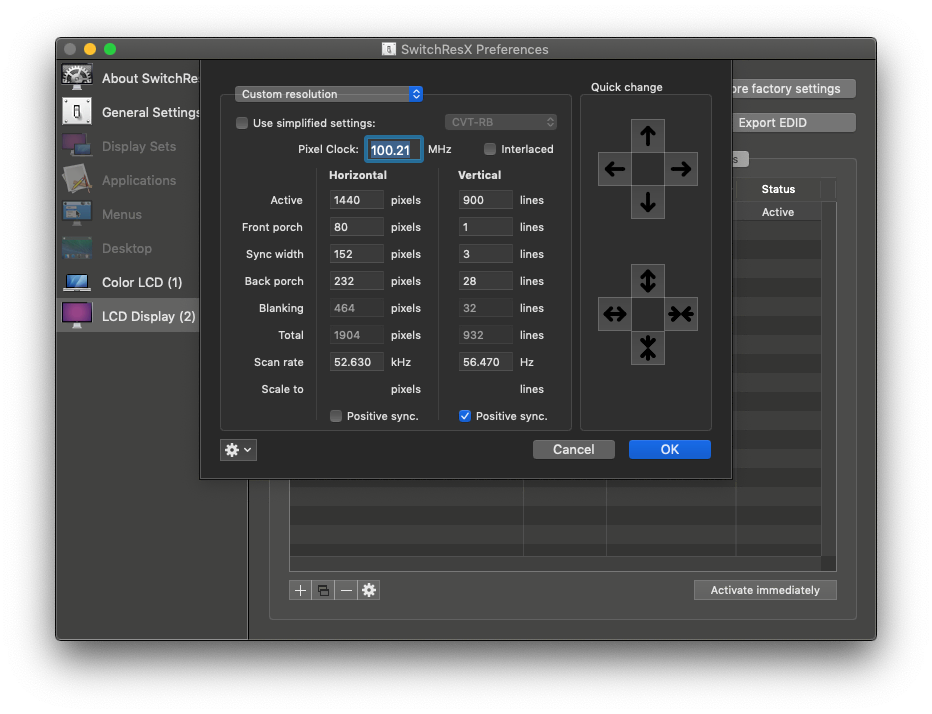Open the gear options menu in dialog

click(239, 450)
